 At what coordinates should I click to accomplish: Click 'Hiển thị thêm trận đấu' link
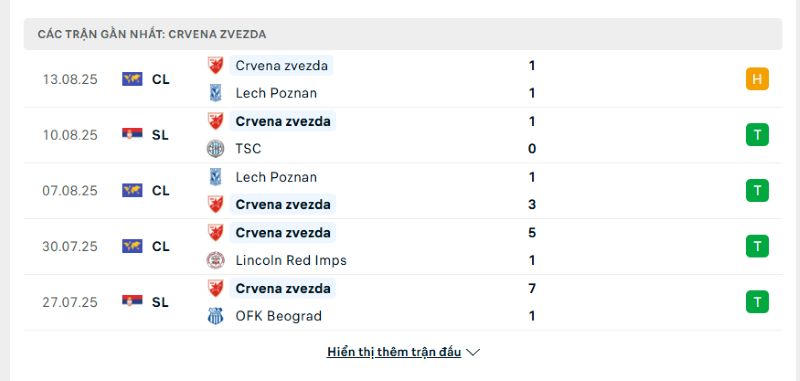tap(394, 352)
